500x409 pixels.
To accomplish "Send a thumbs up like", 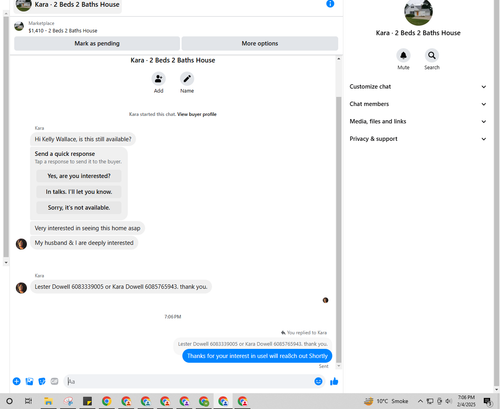I will click(x=334, y=381).
